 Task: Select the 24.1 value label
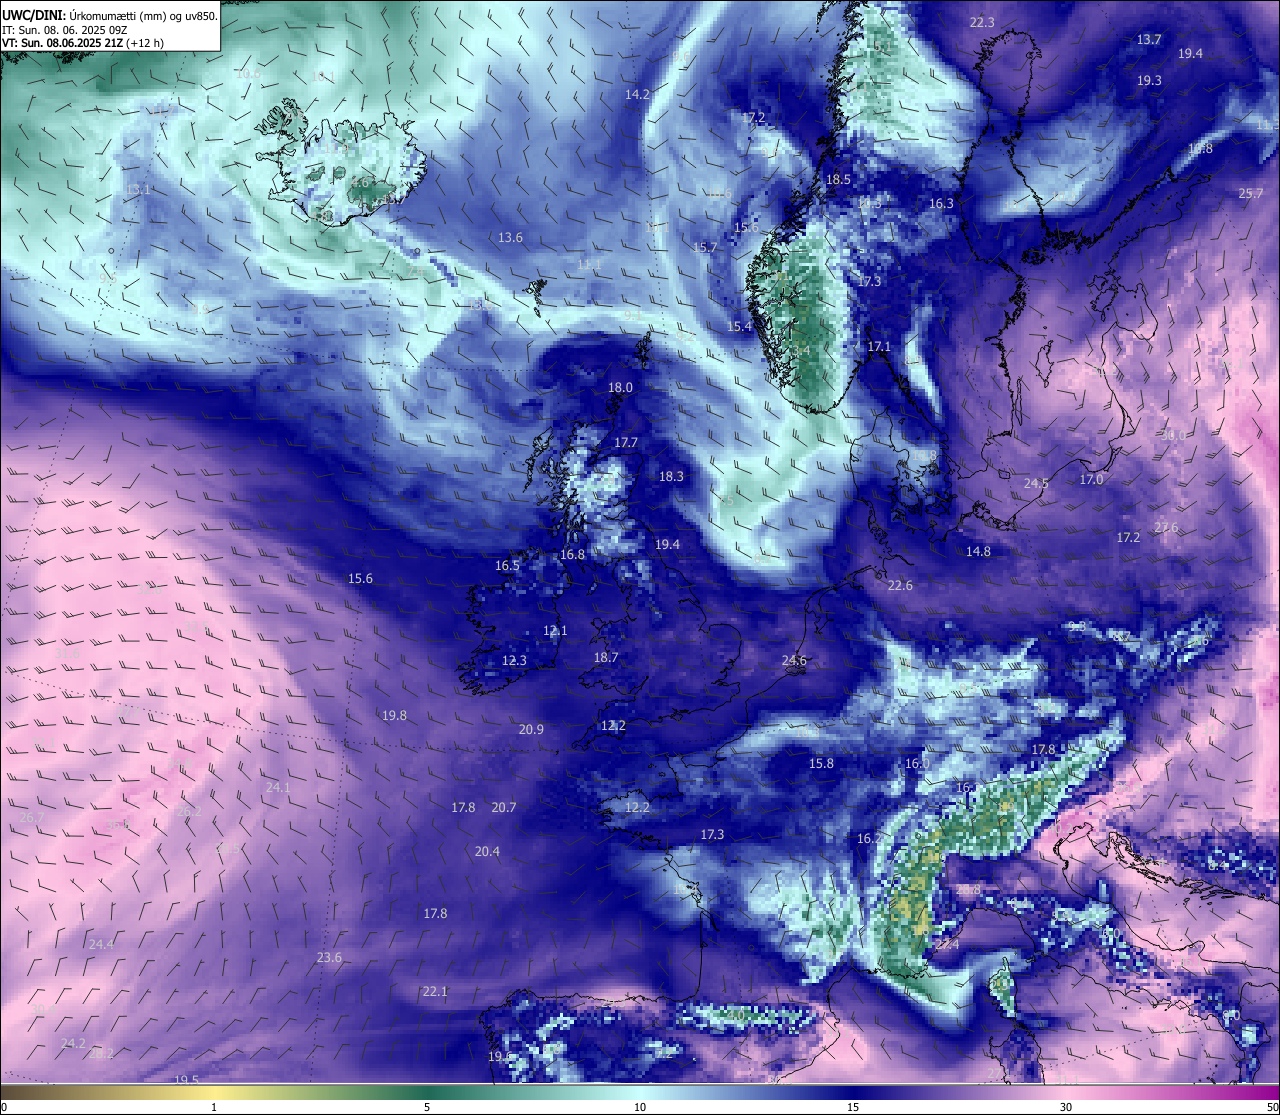pos(278,788)
